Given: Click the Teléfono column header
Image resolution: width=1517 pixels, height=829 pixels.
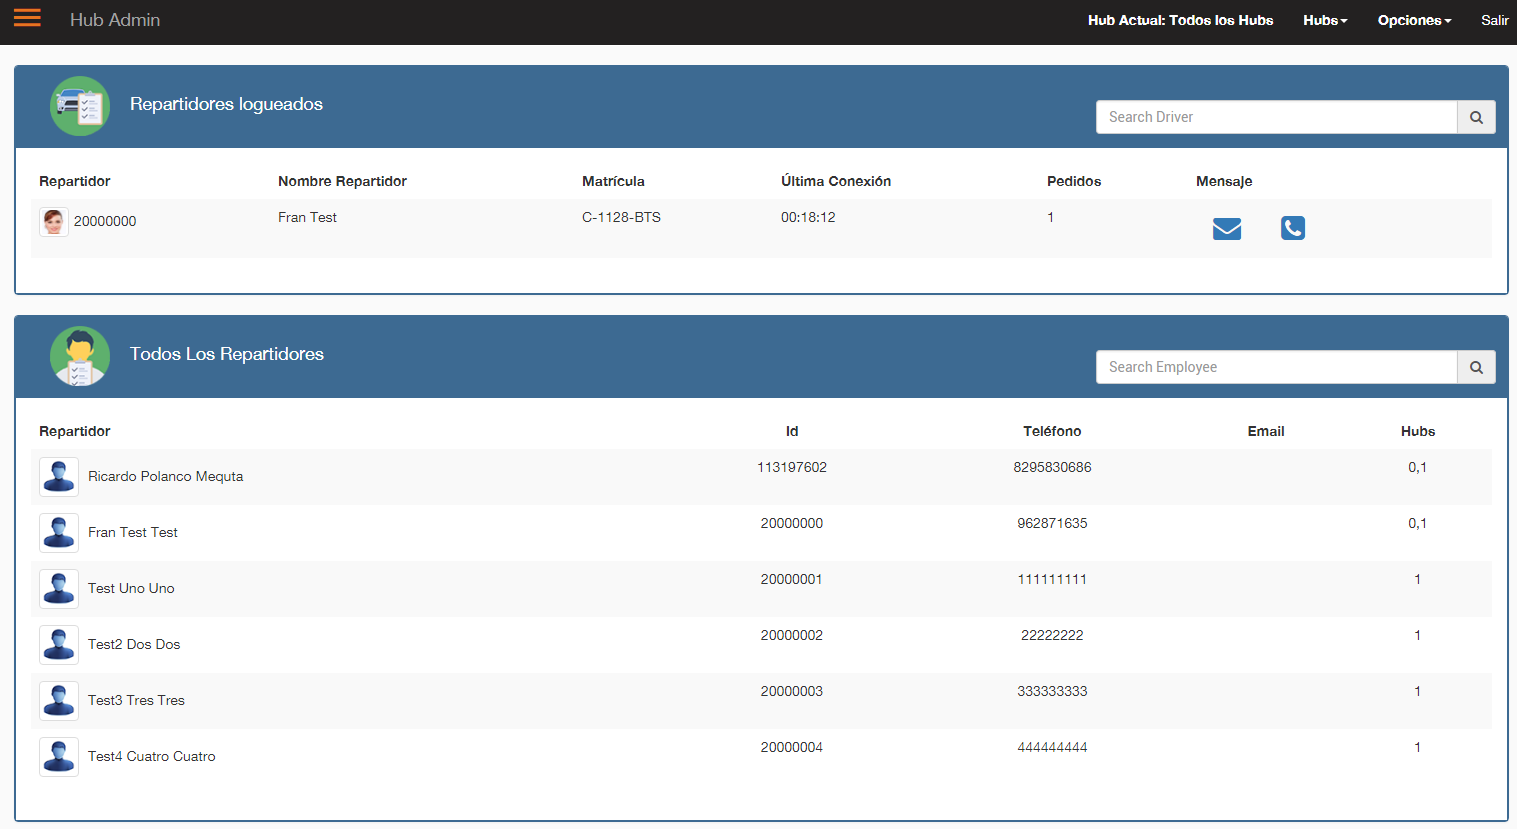Looking at the screenshot, I should click(1052, 431).
